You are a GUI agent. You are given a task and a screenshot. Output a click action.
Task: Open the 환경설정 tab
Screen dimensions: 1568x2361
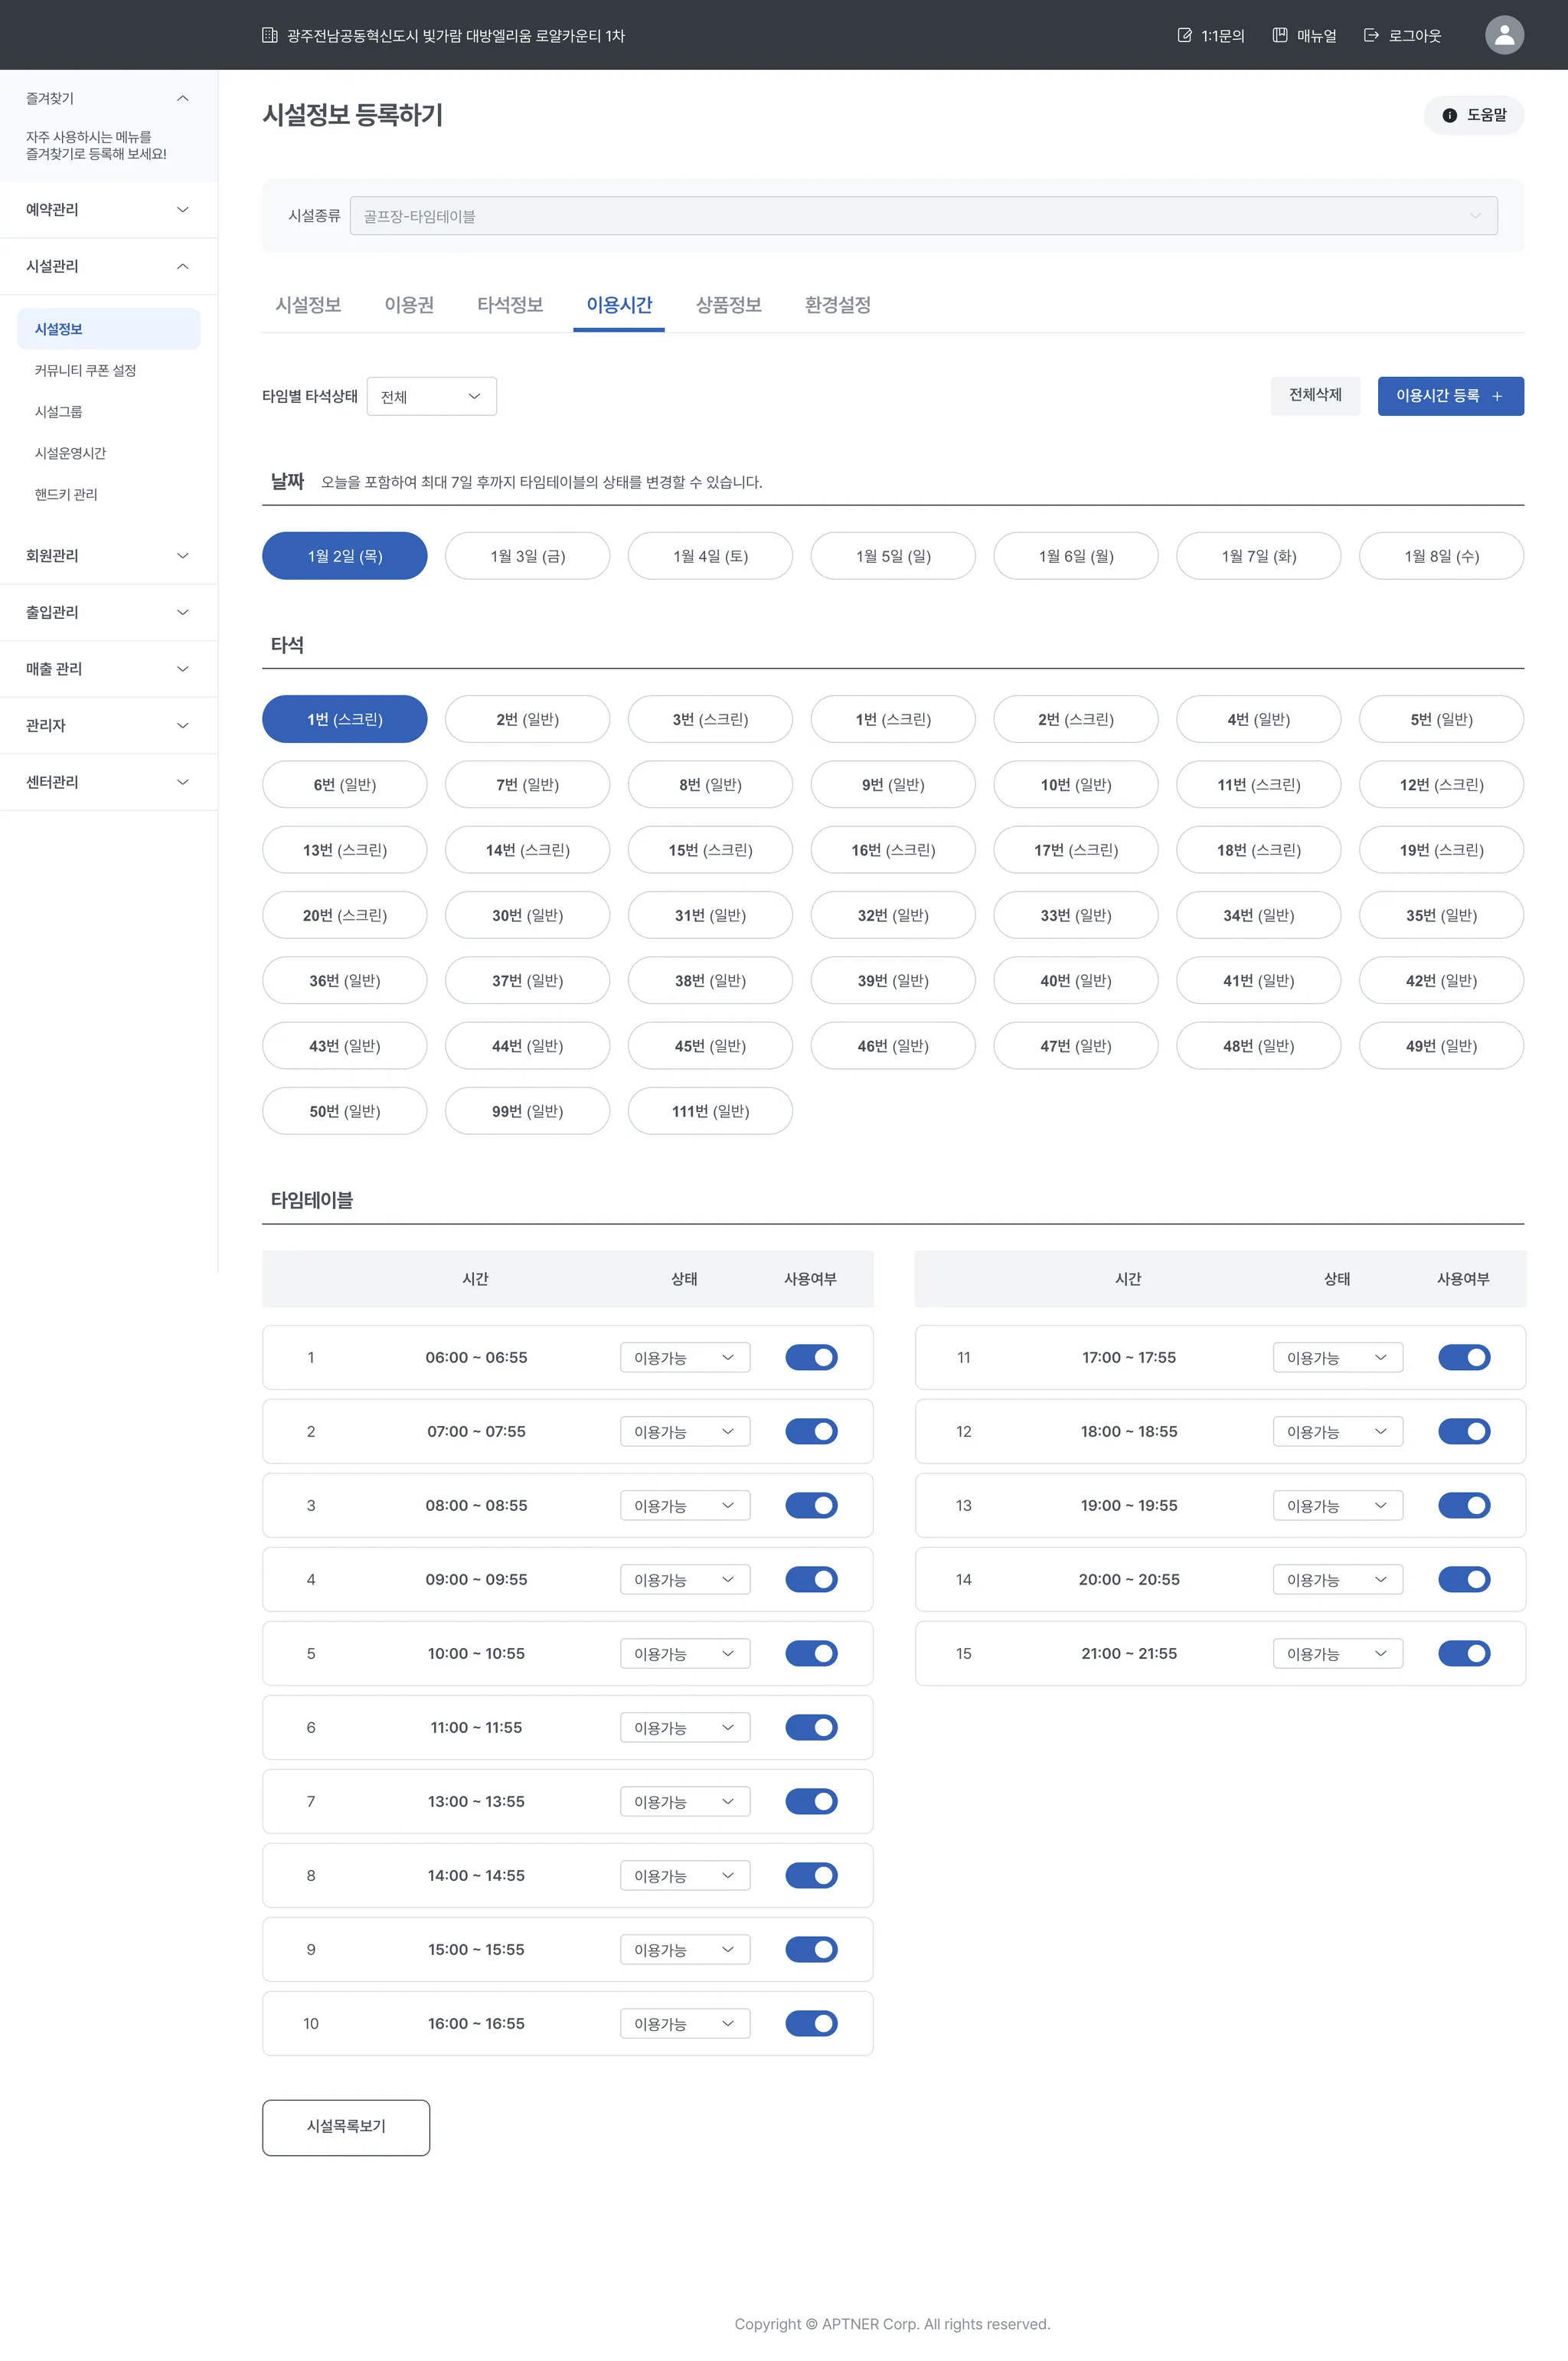[x=837, y=305]
